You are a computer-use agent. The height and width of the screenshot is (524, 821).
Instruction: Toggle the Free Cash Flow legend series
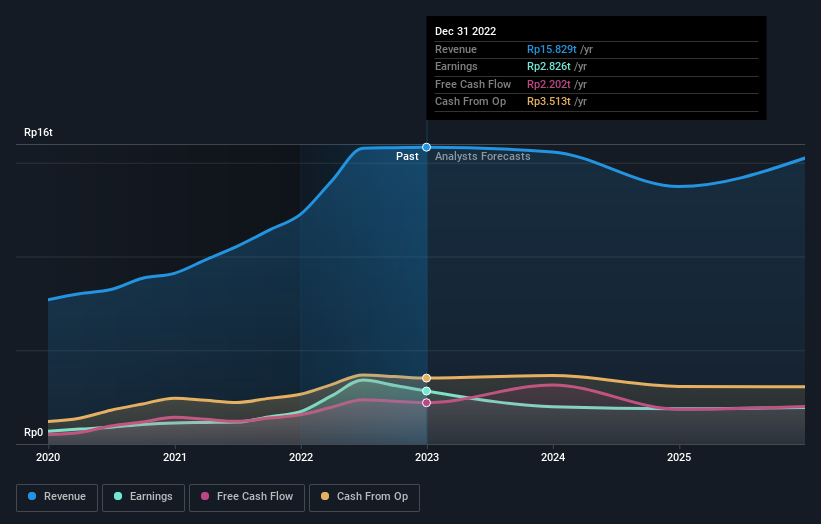[x=247, y=497]
